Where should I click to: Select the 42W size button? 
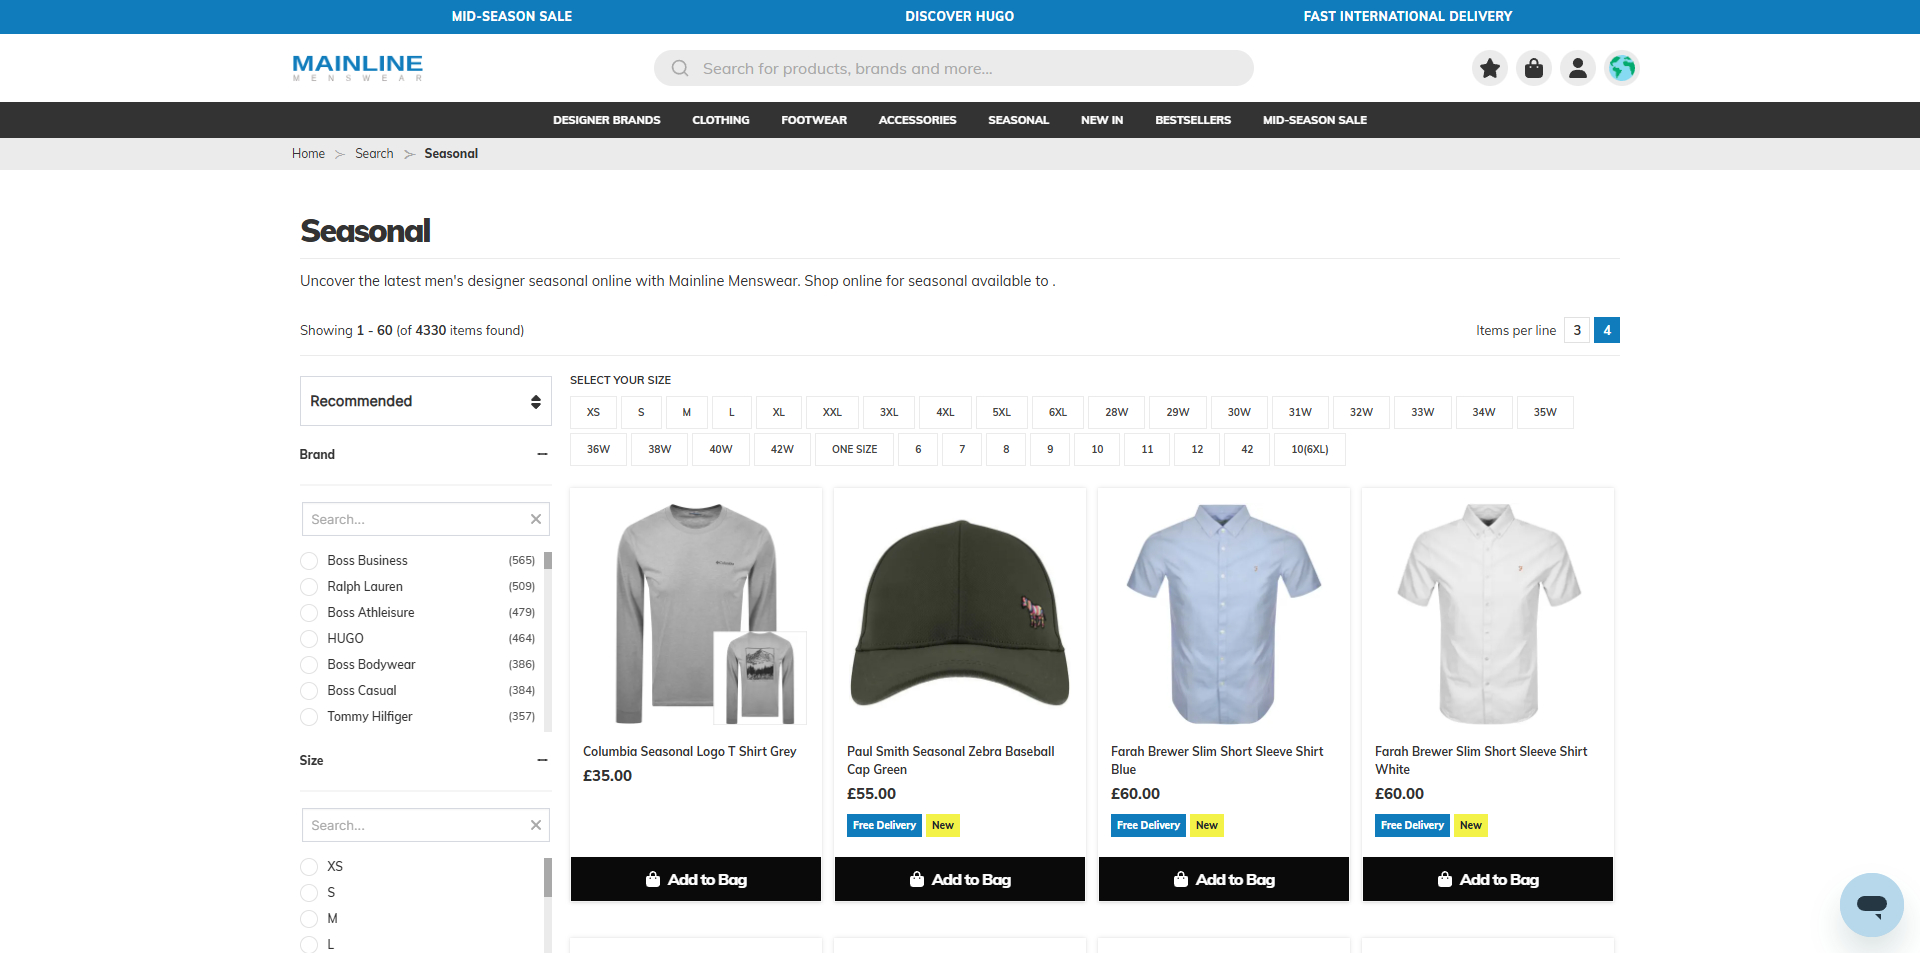point(782,449)
